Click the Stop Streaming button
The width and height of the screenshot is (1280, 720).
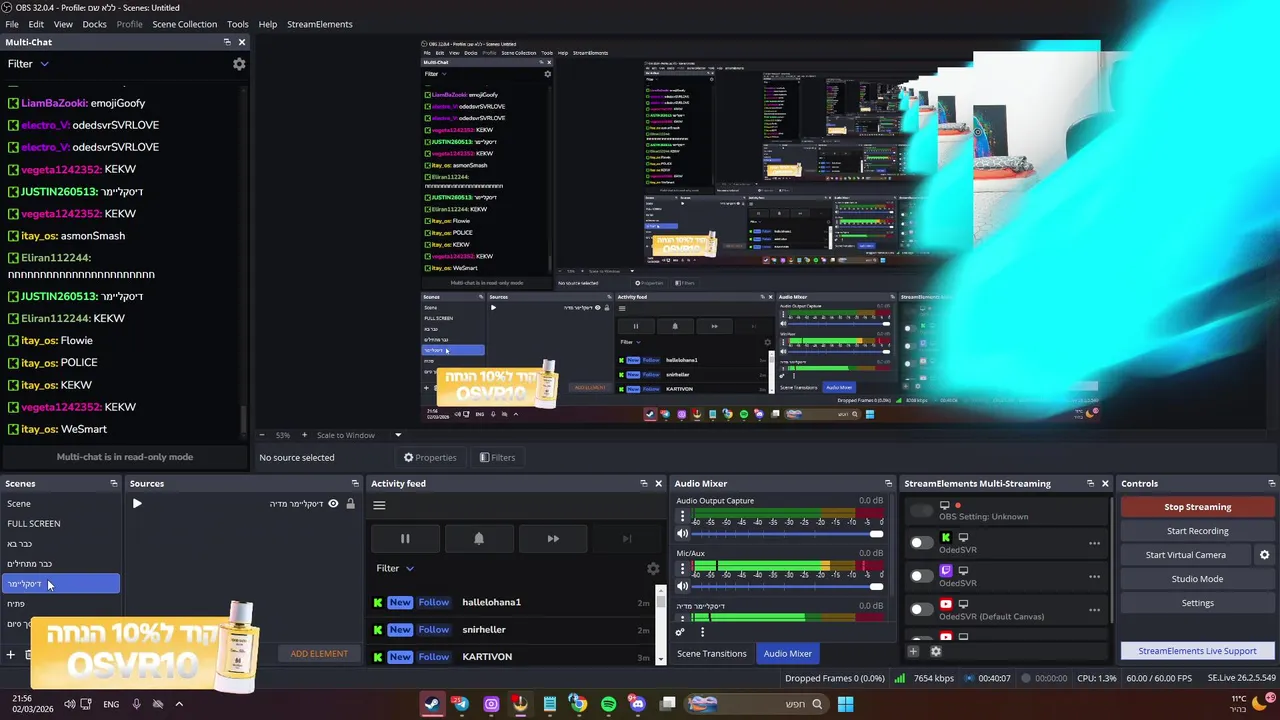point(1197,507)
